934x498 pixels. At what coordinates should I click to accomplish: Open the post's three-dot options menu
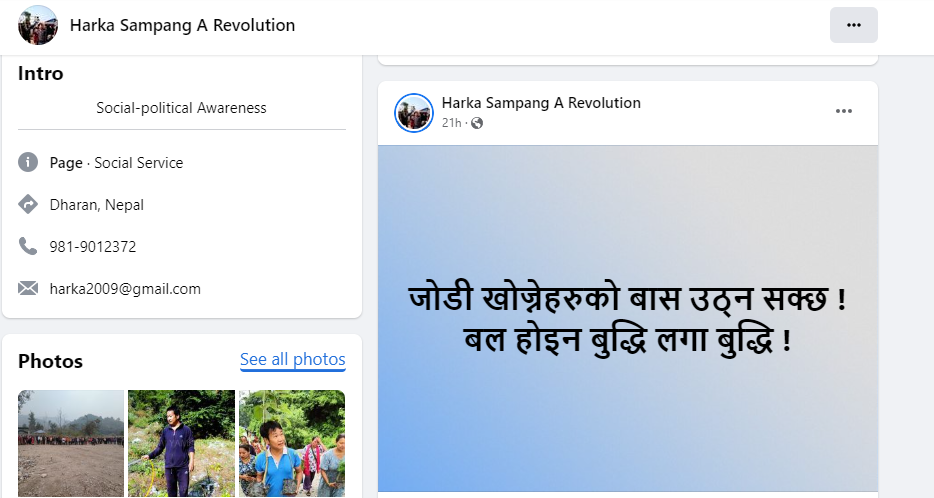click(x=843, y=111)
